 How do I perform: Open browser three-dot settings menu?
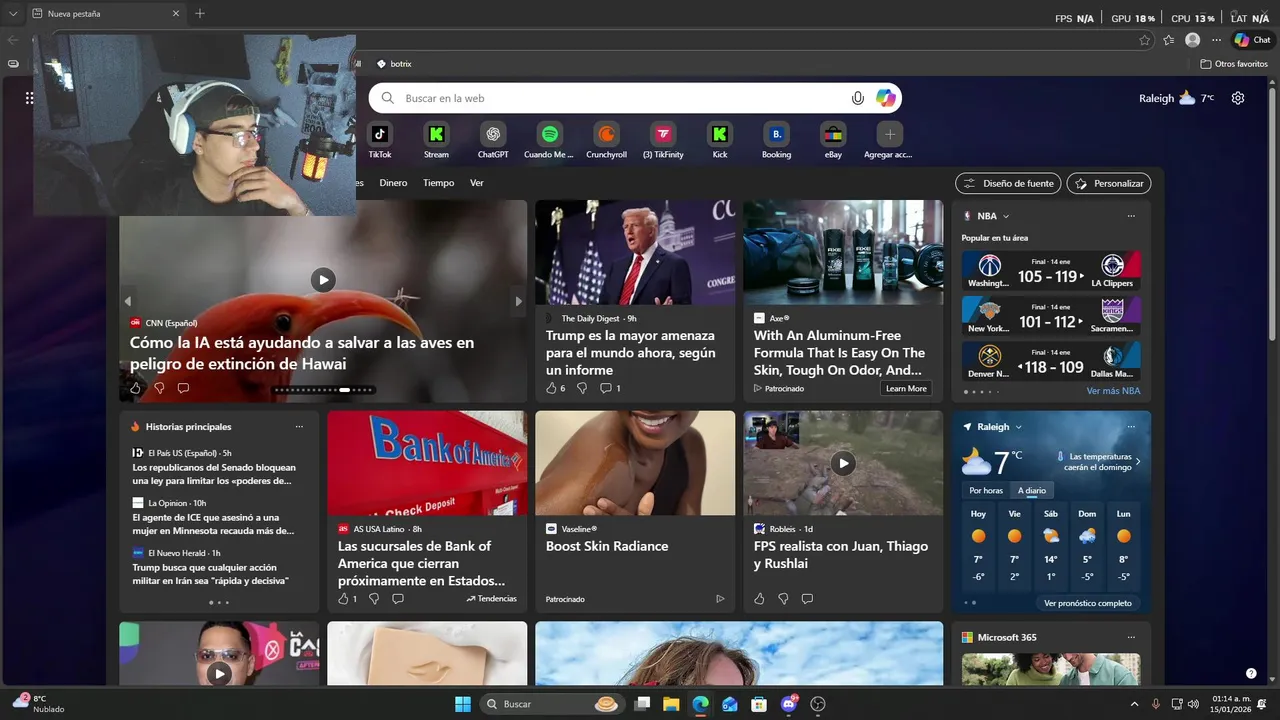1216,40
